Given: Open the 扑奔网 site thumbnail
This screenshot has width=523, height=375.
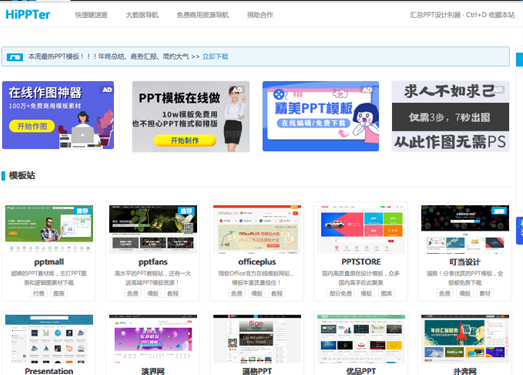Looking at the screenshot, I should pos(465,339).
